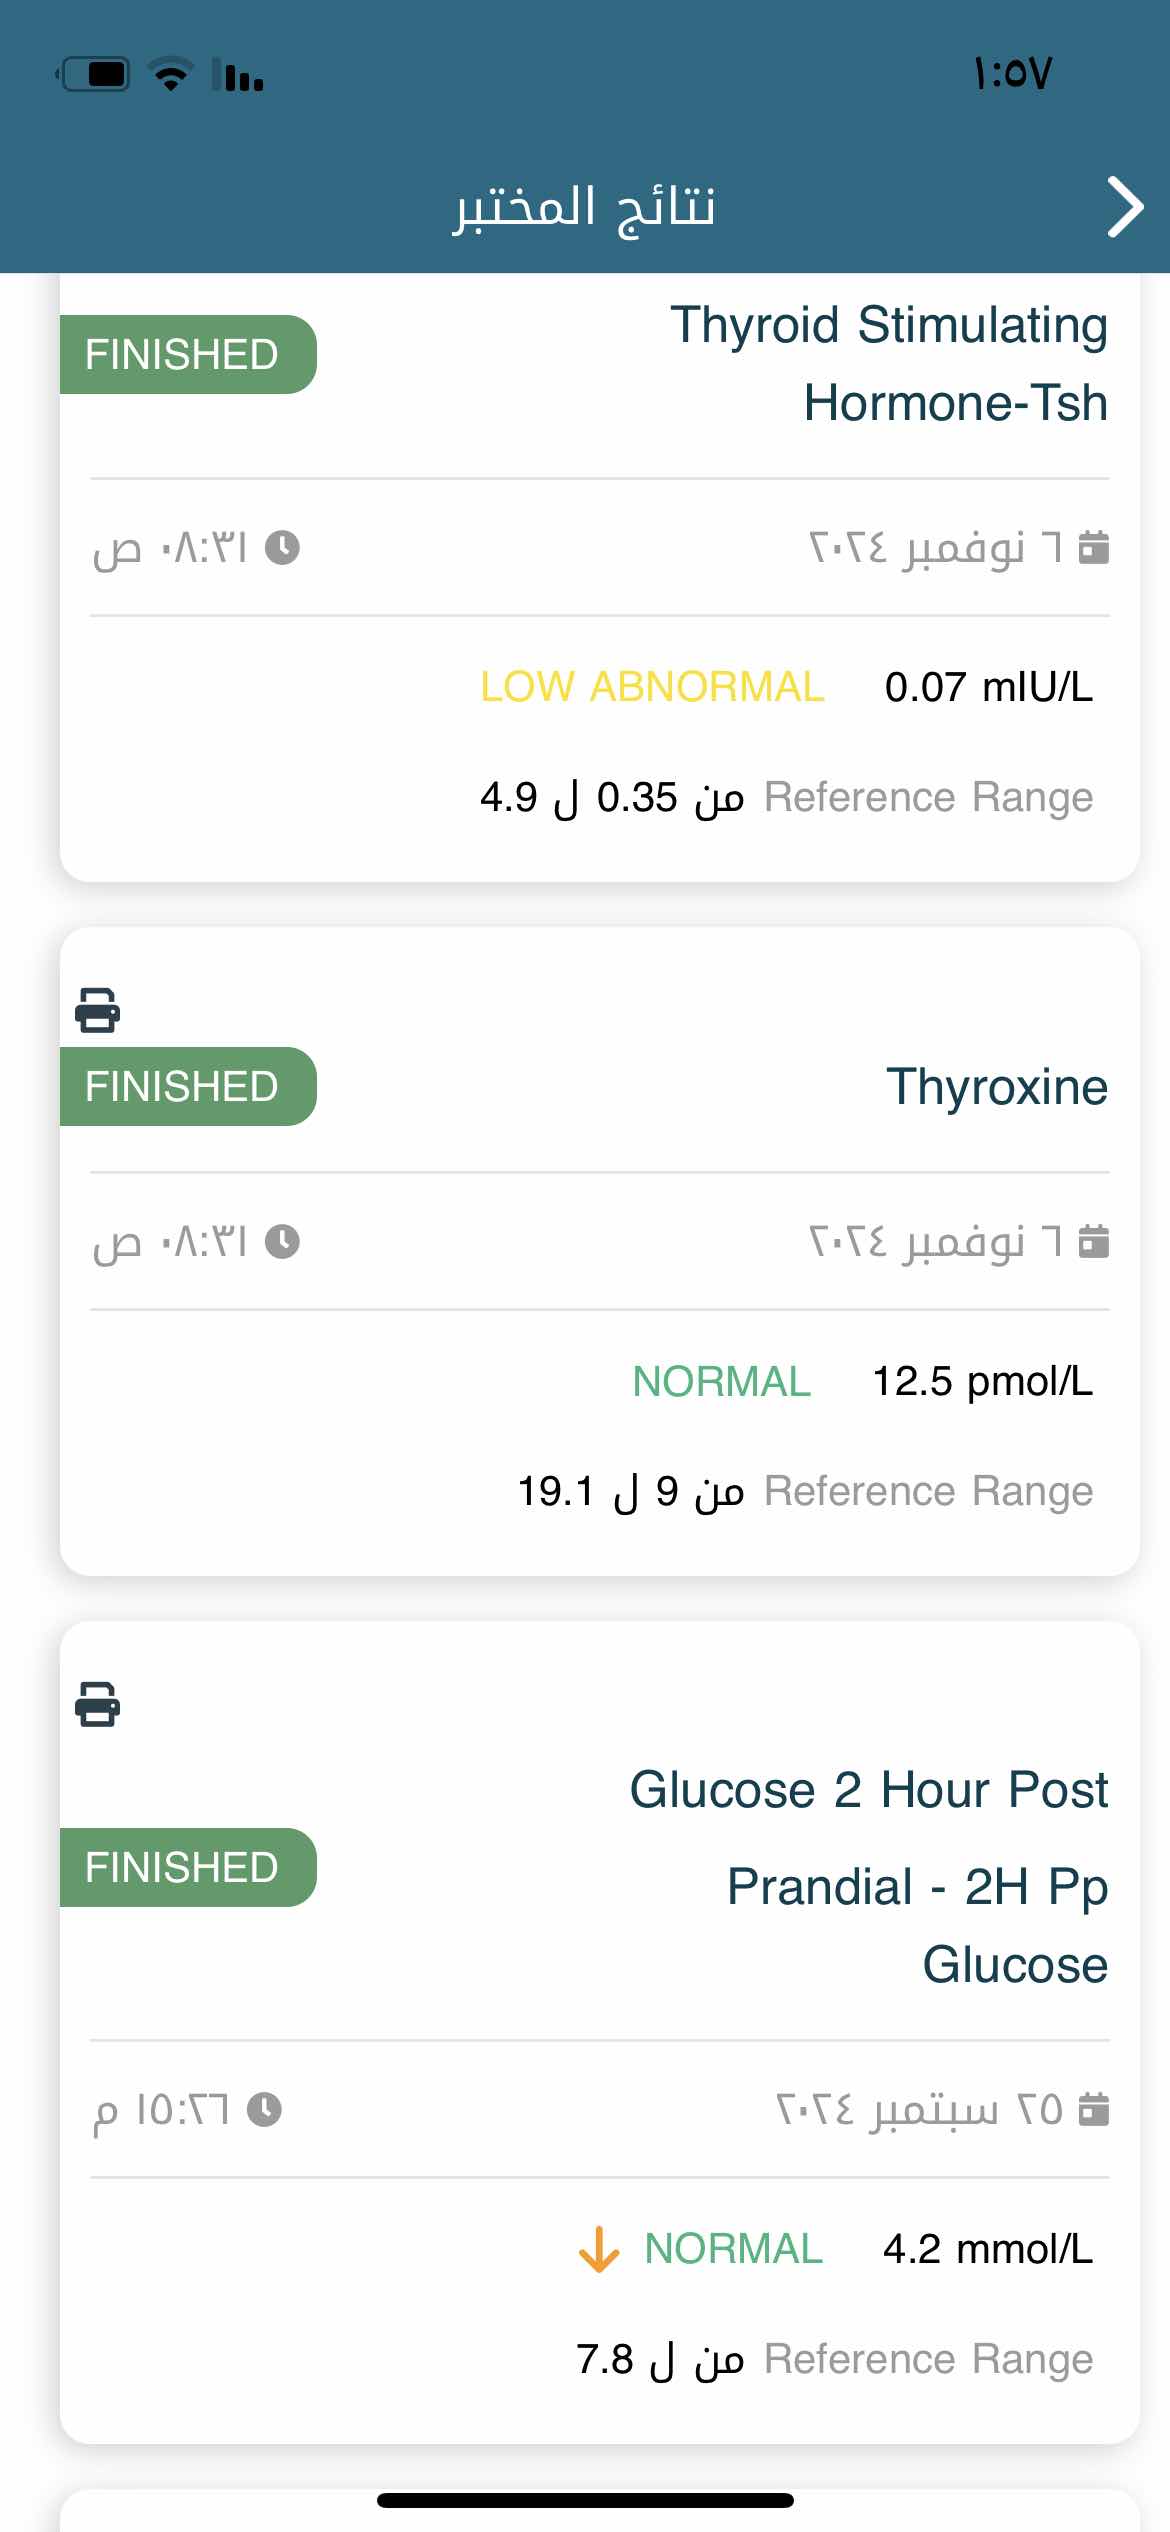This screenshot has height=2532, width=1170.
Task: Tap FINISHED badge on TSH card
Action: (188, 355)
